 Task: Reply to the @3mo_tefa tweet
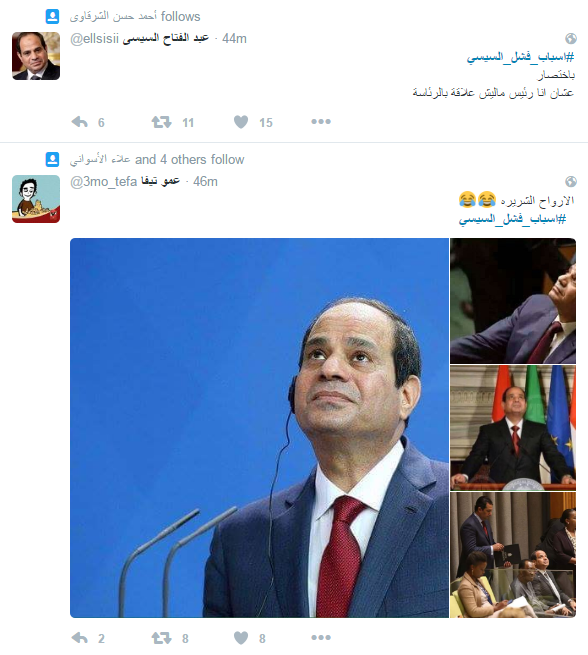pos(80,638)
